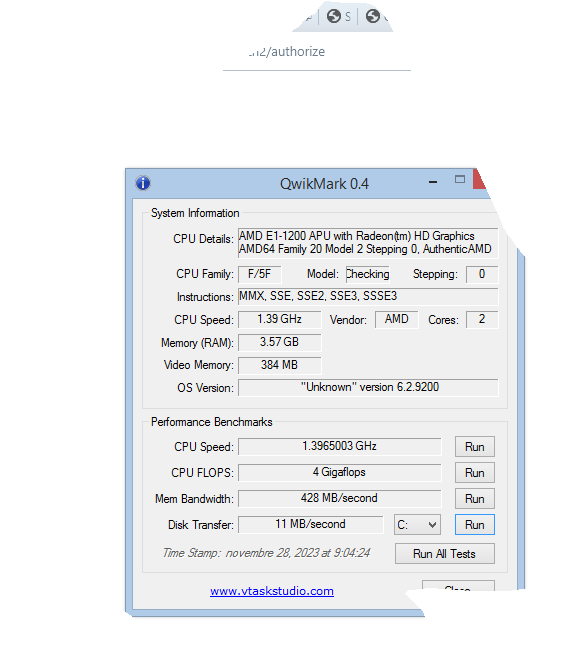Click the Vendor field showing AMD
This screenshot has height=657, width=586.
click(397, 320)
